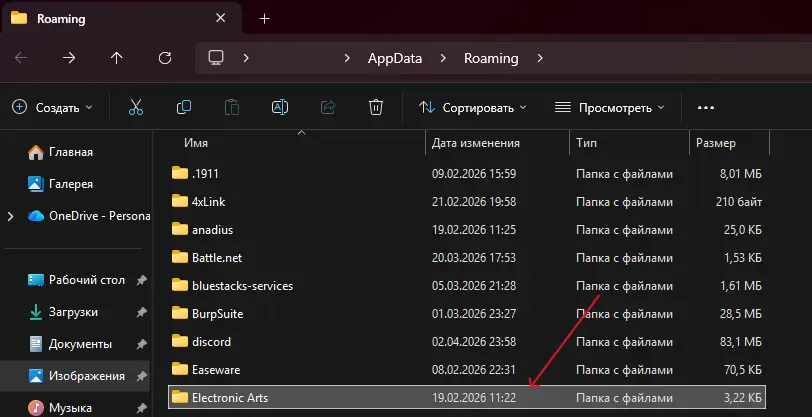The image size is (812, 417).
Task: Navigate forward with the right arrow
Action: [x=69, y=58]
